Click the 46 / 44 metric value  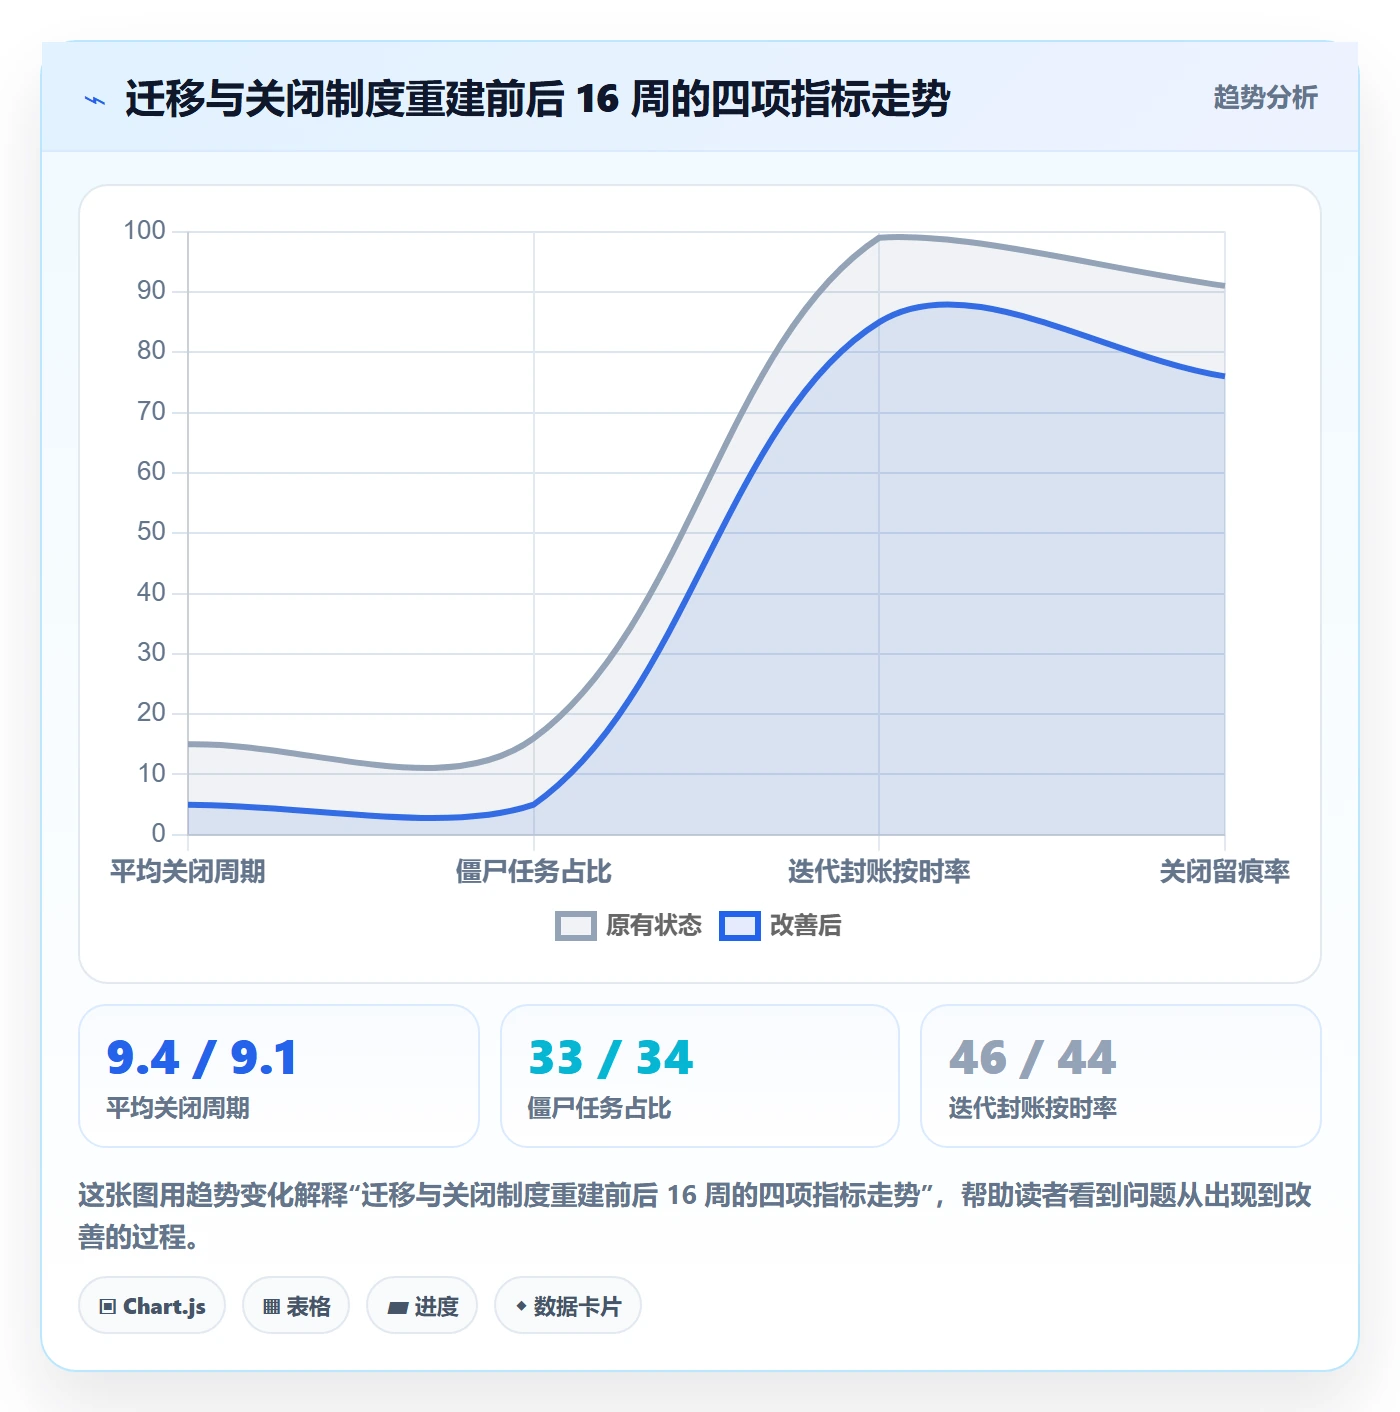pyautogui.click(x=1032, y=1058)
